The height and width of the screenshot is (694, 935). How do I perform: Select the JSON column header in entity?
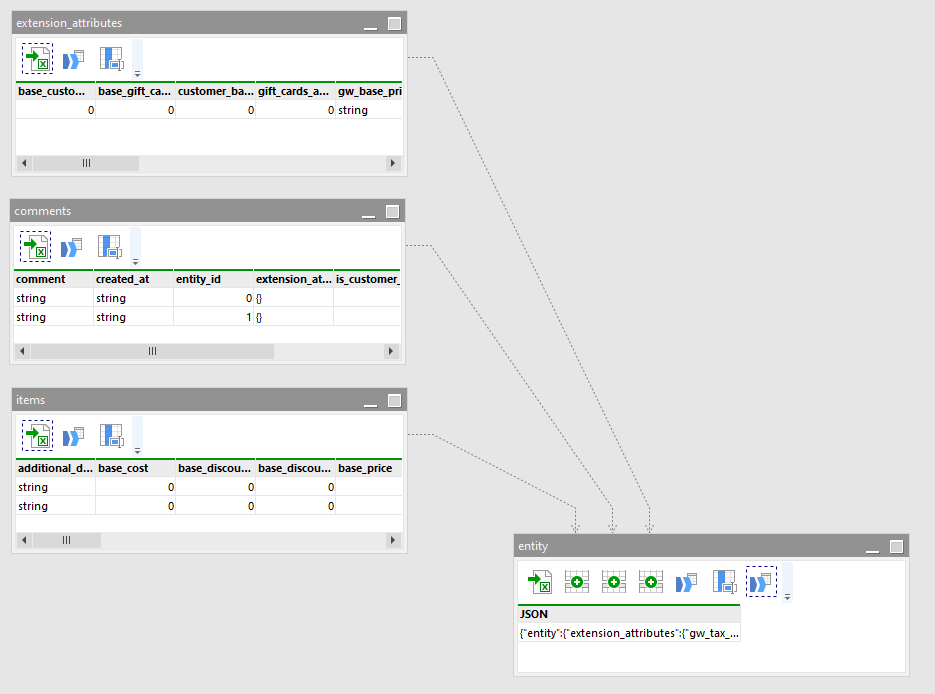tap(530, 613)
